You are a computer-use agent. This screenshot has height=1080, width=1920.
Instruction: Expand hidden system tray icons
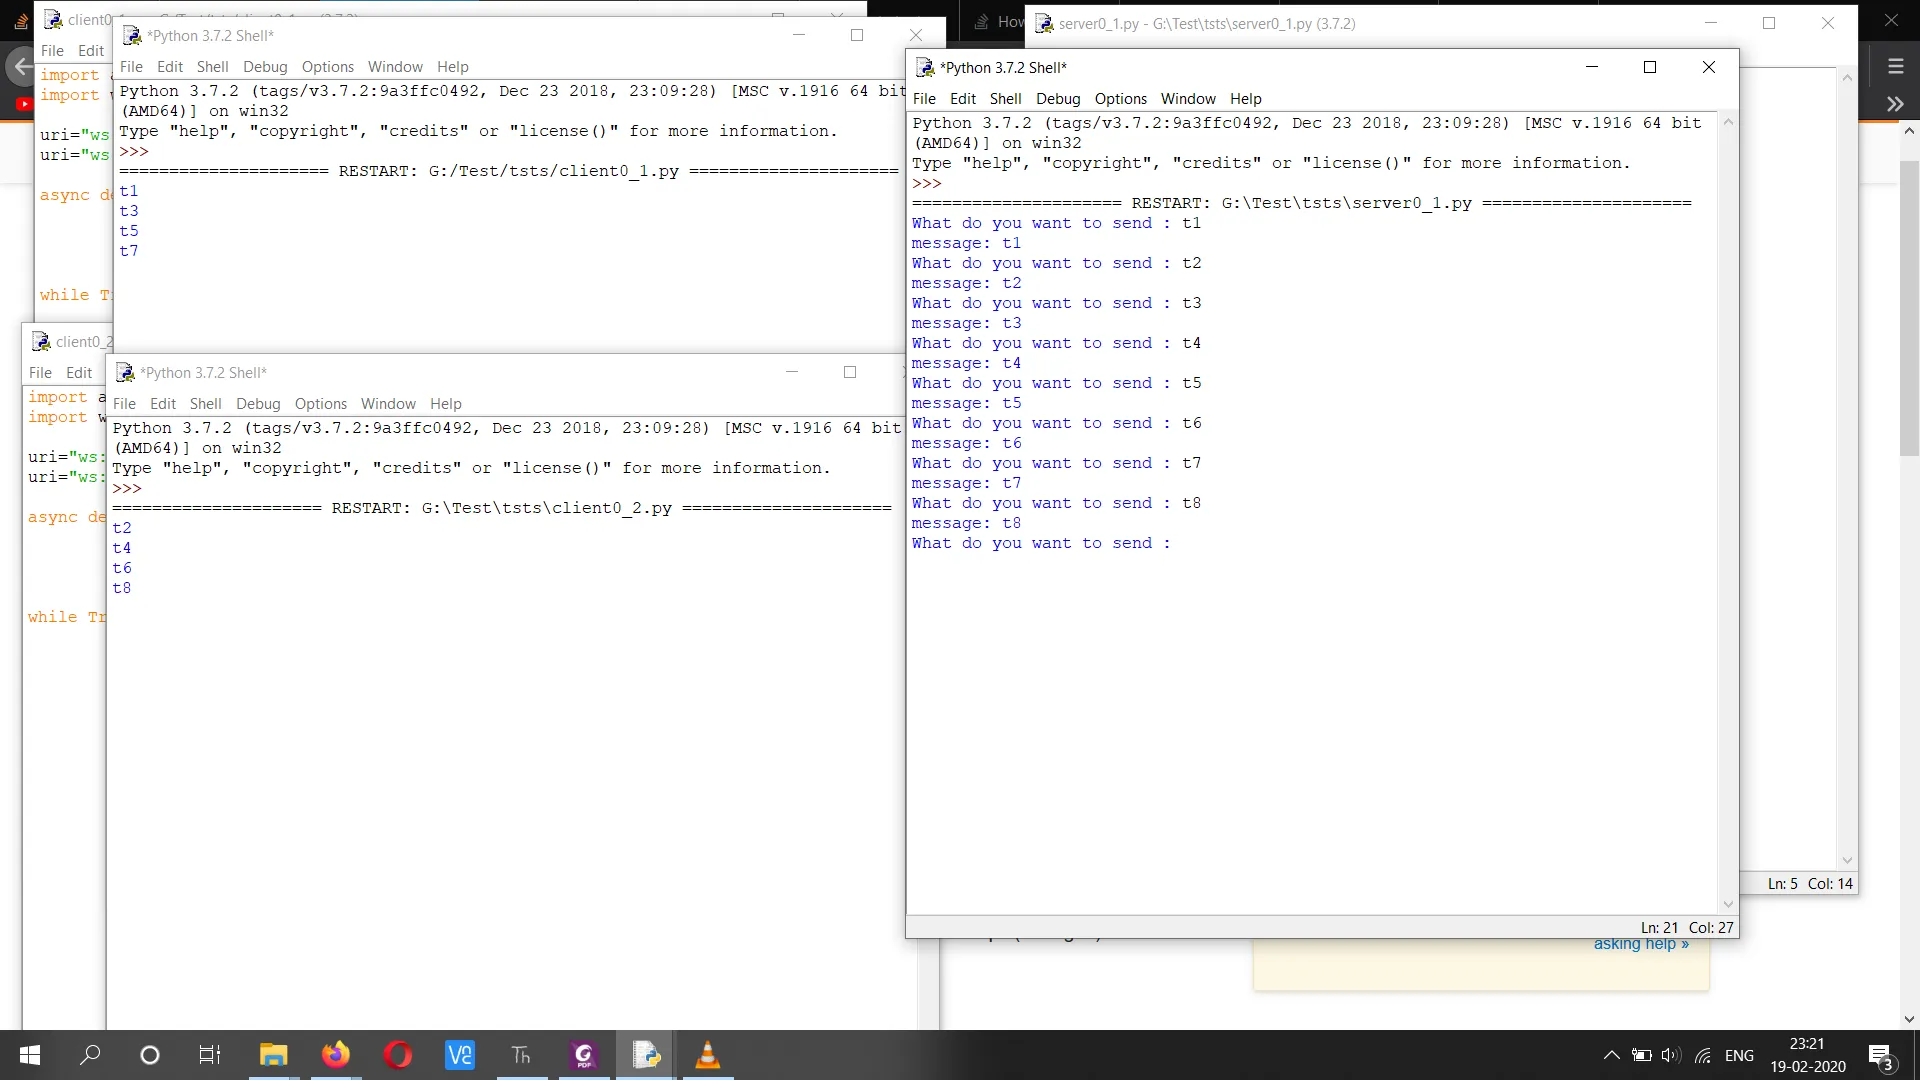tap(1611, 1055)
